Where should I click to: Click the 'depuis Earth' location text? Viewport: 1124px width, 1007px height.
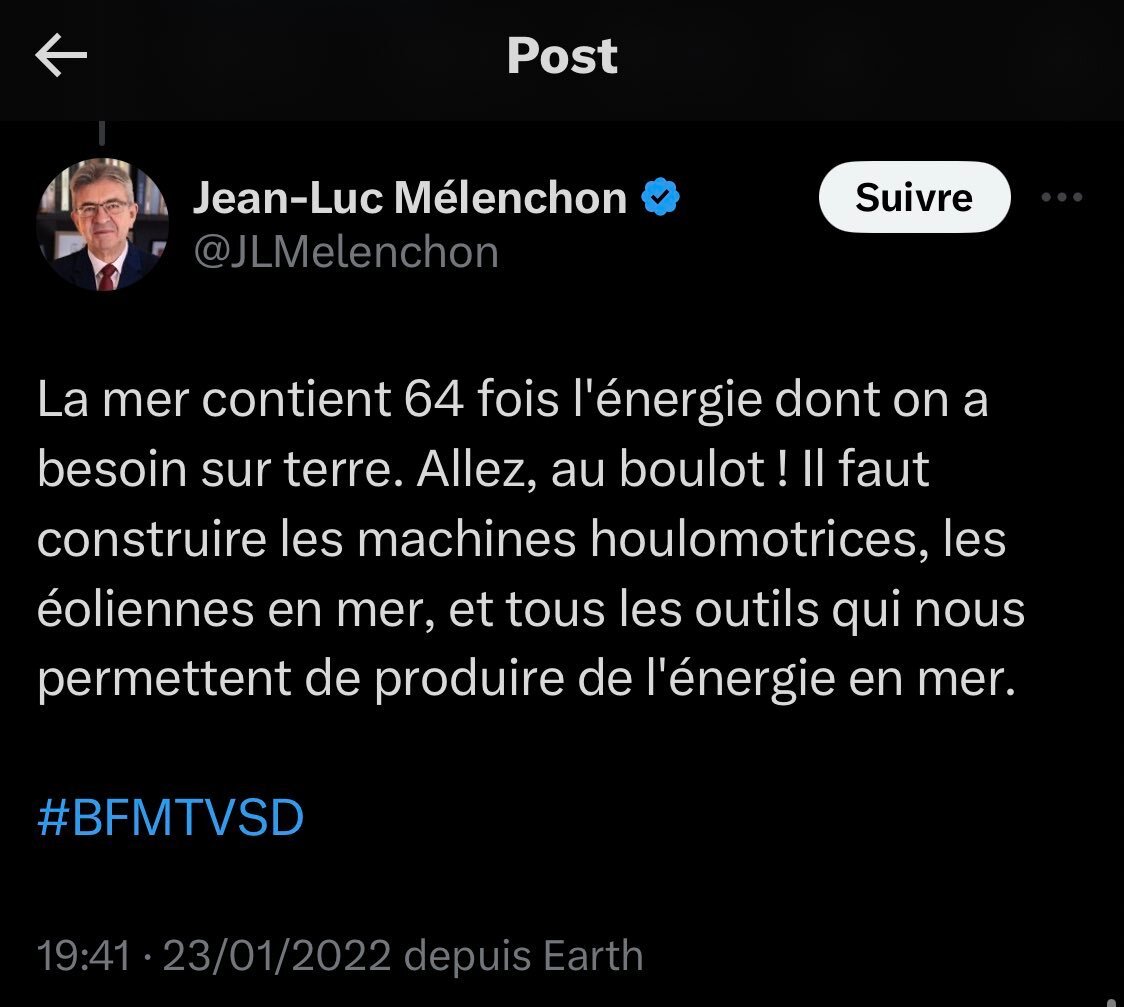point(523,956)
